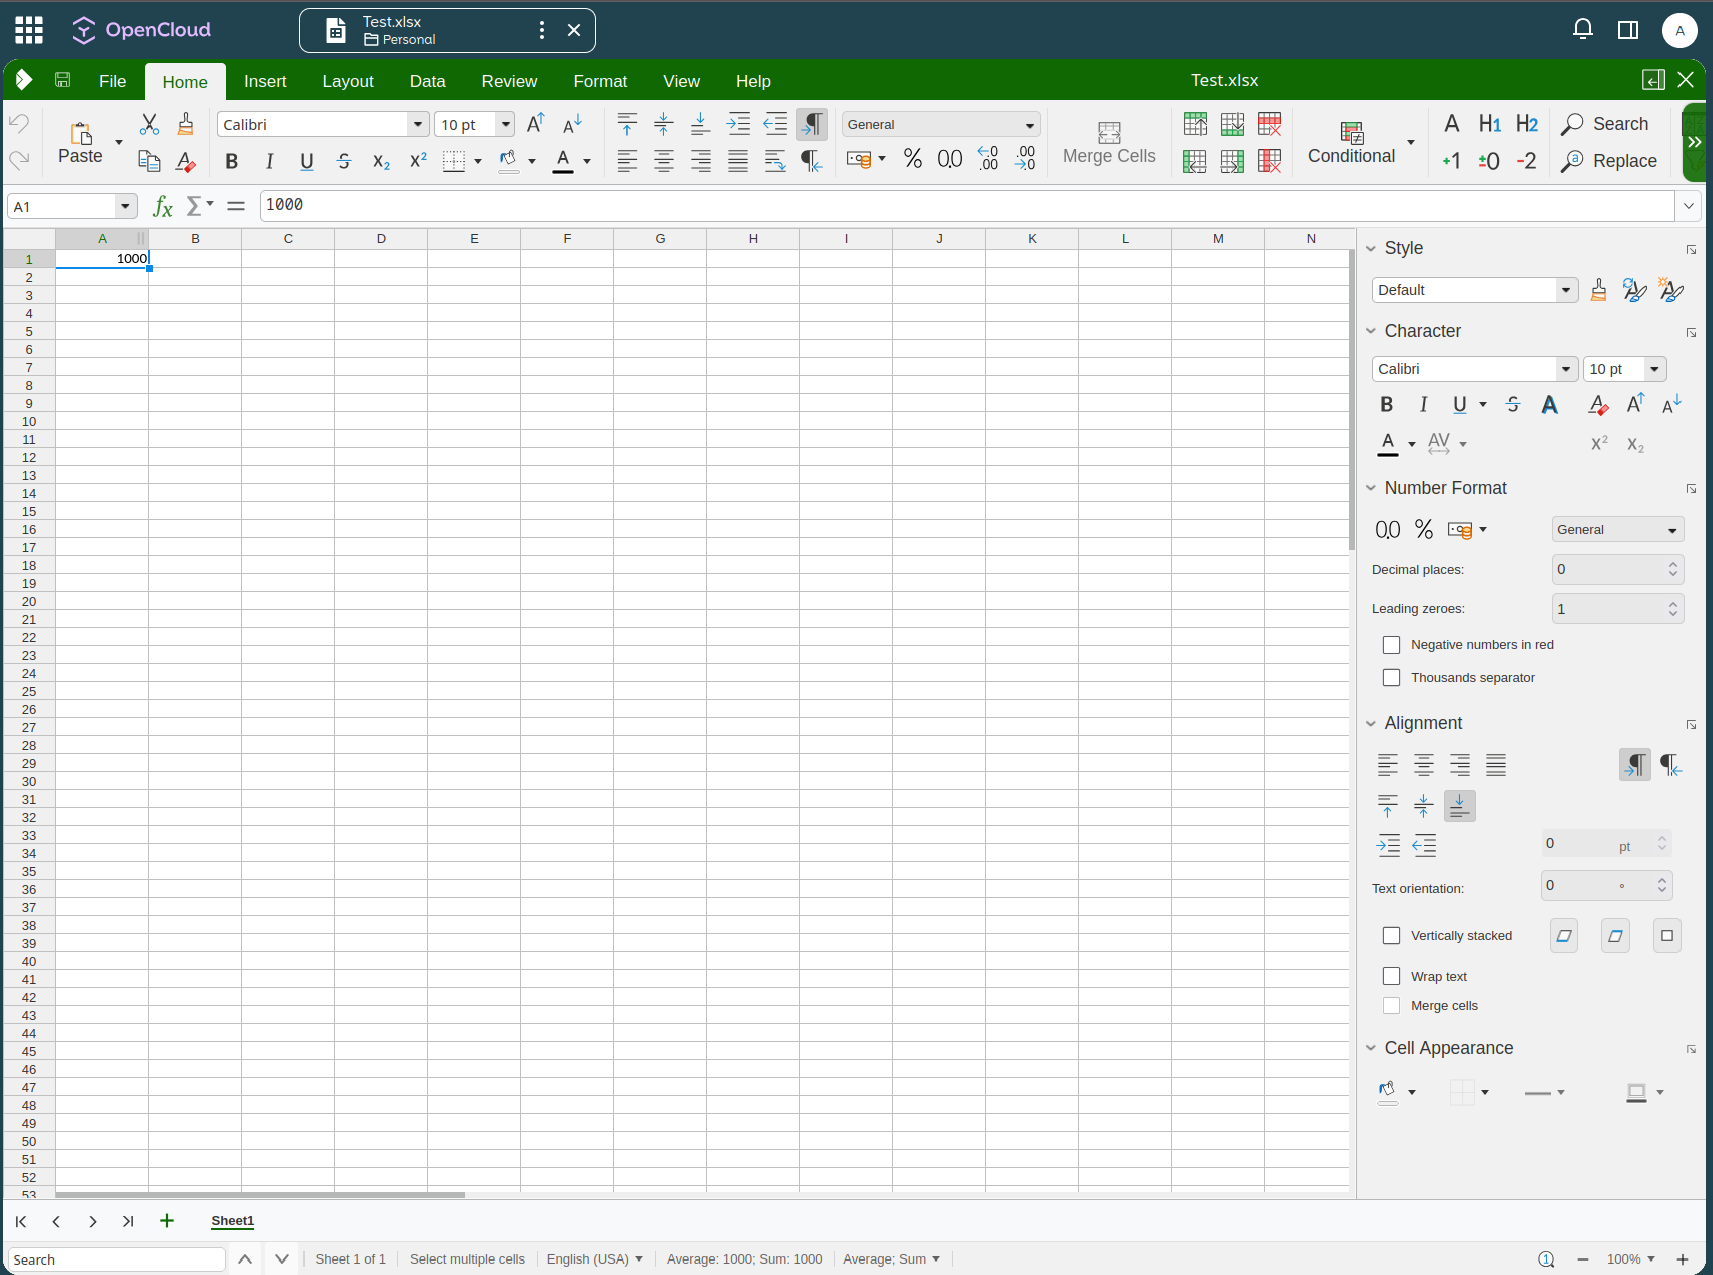The height and width of the screenshot is (1275, 1713).
Task: Add a decimal place in toolbar
Action: [x=988, y=158]
